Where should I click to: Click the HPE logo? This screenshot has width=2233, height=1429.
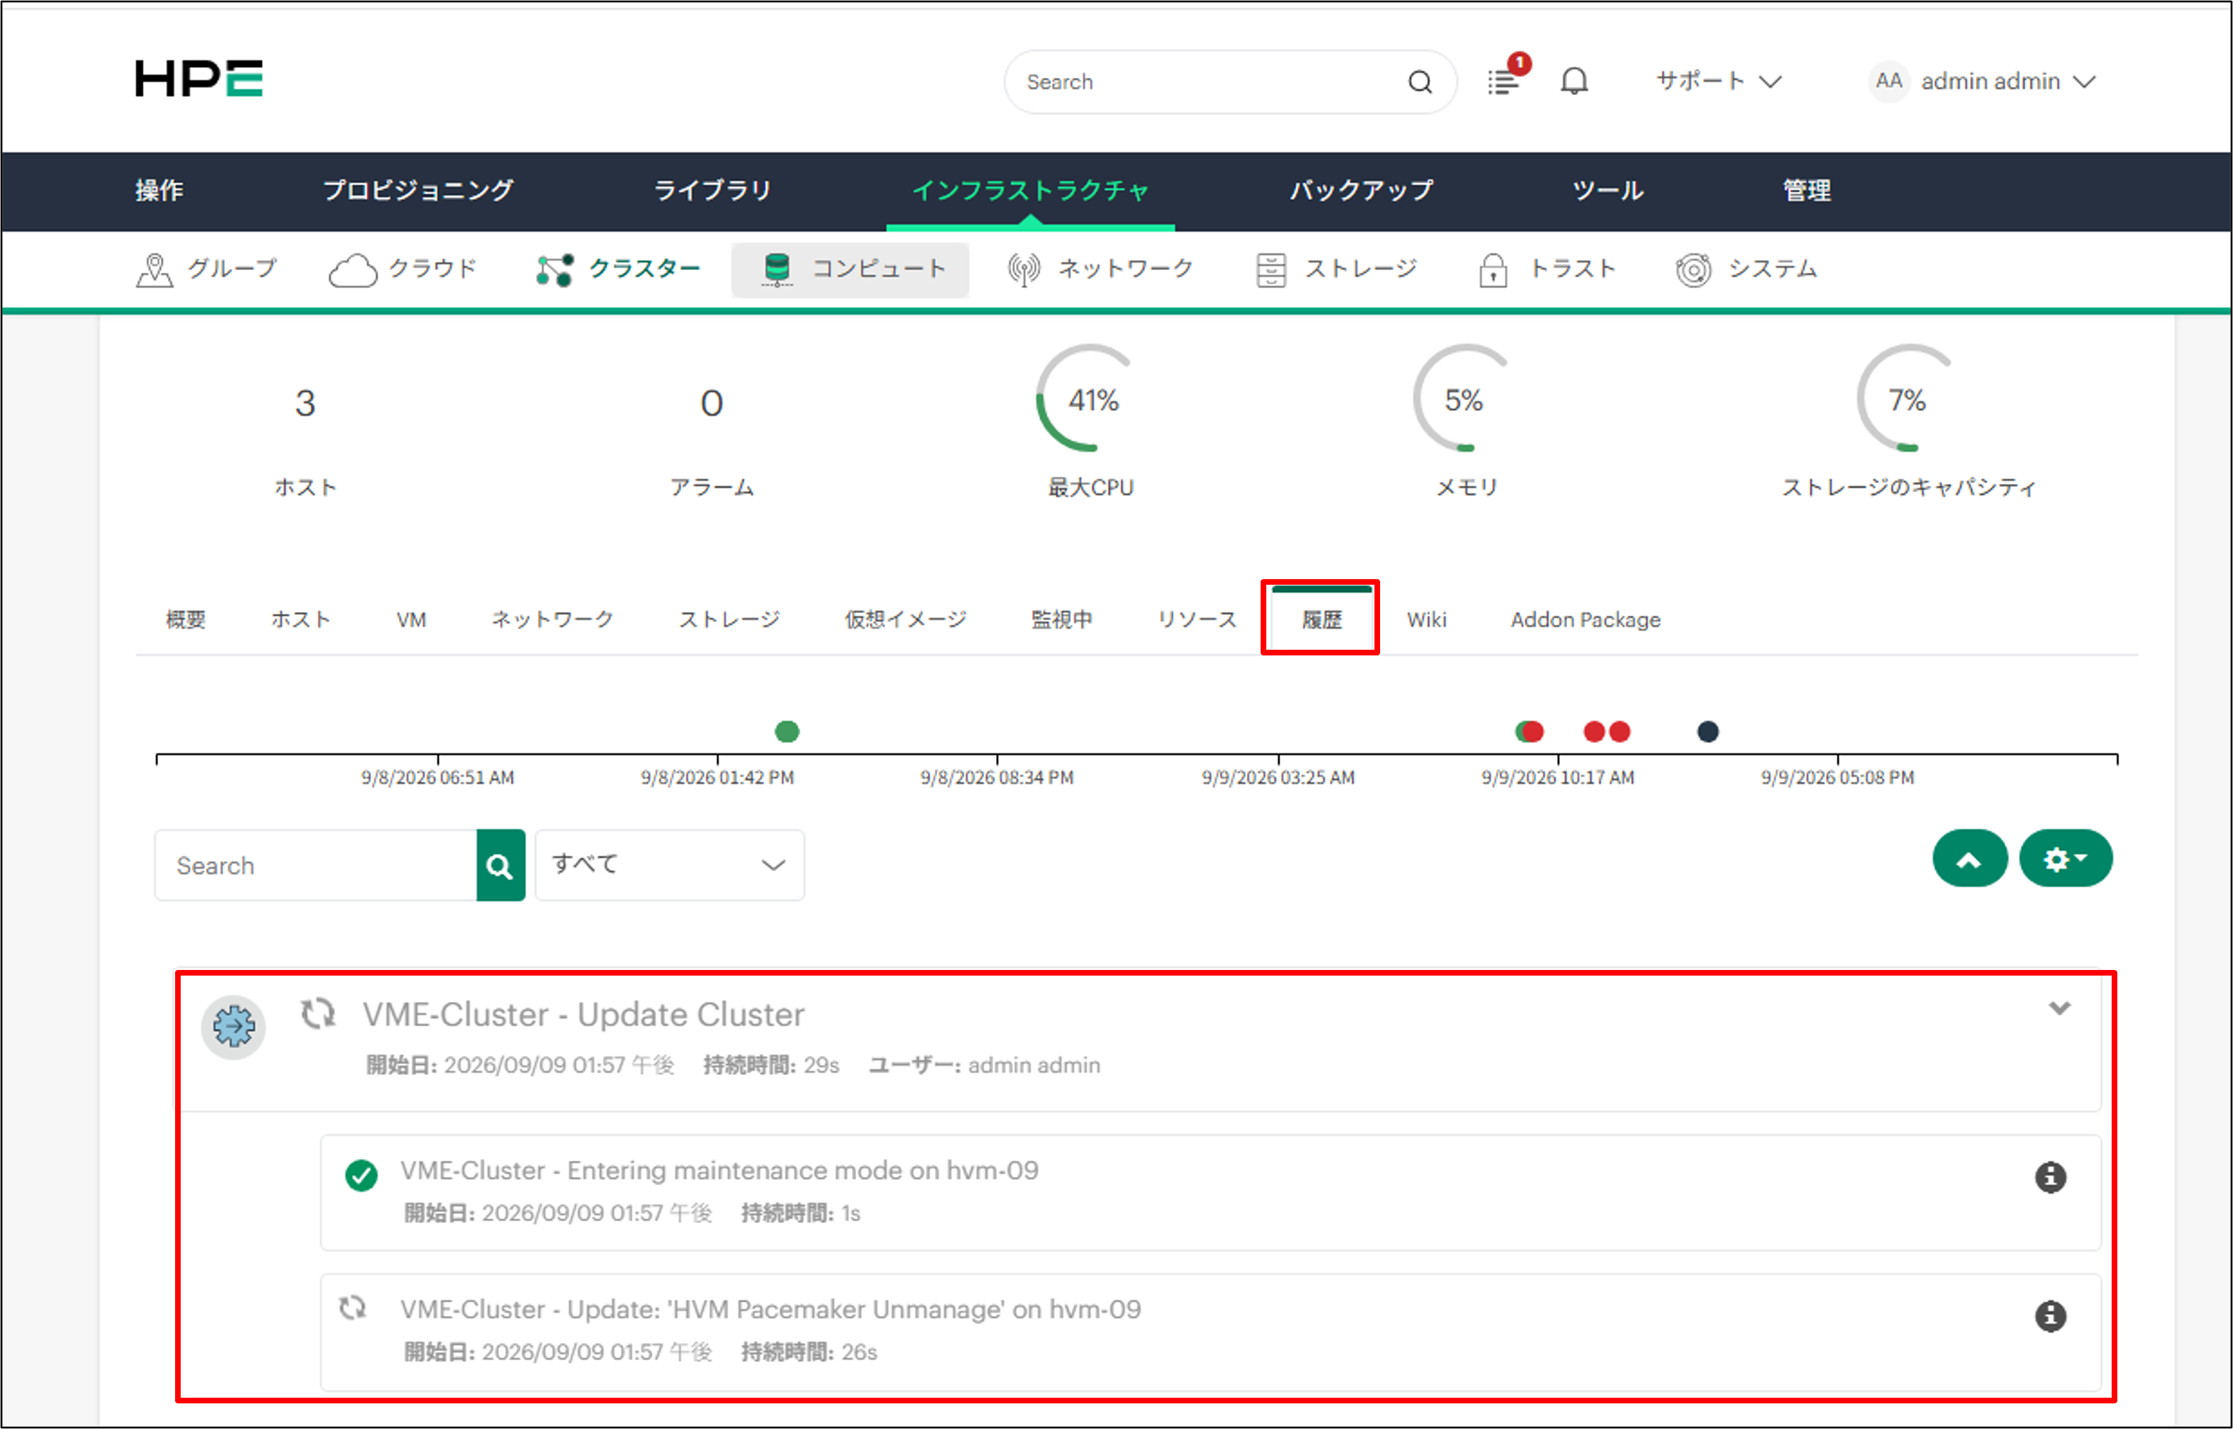tap(199, 79)
